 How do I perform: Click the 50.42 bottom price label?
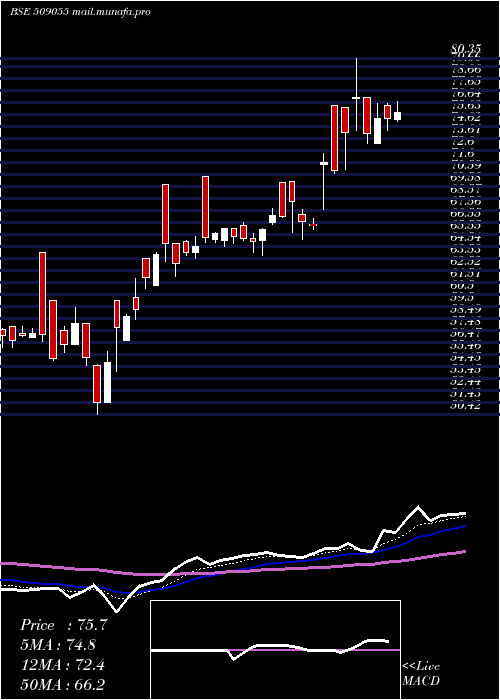[466, 406]
